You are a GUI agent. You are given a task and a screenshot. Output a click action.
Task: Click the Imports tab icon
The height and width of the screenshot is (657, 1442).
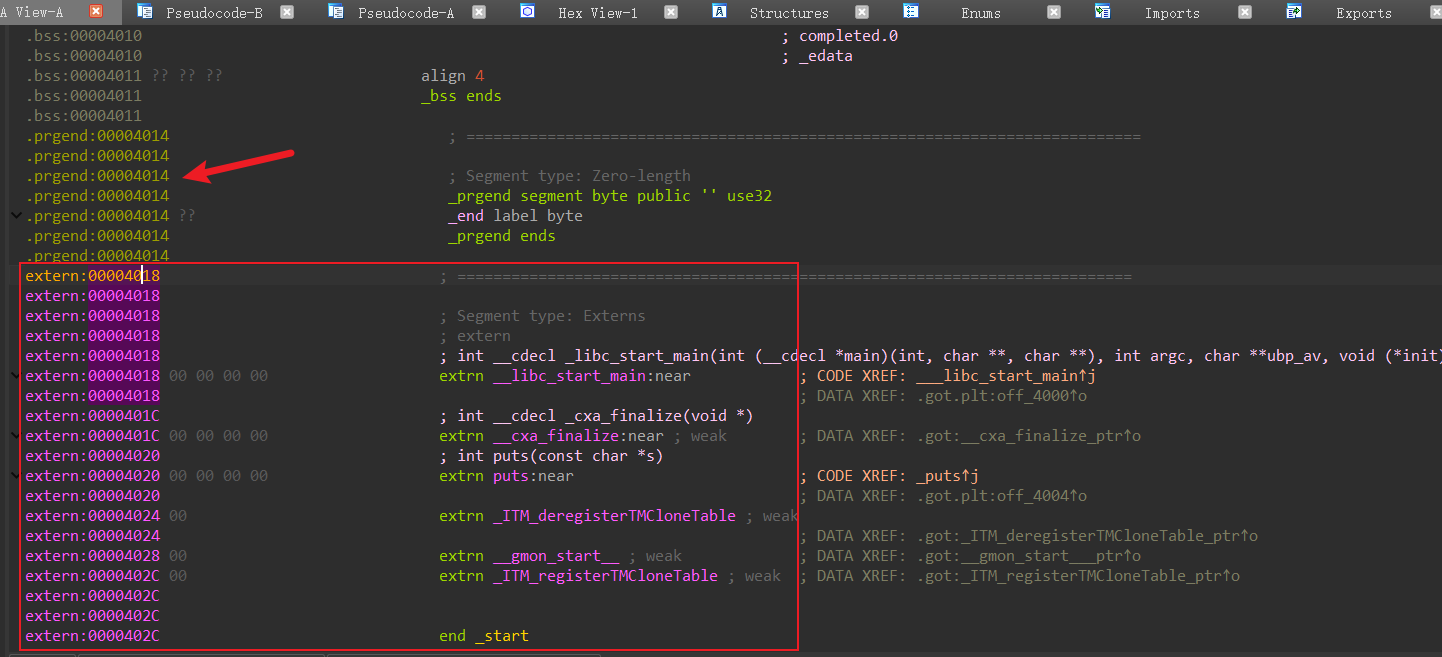pyautogui.click(x=1102, y=12)
